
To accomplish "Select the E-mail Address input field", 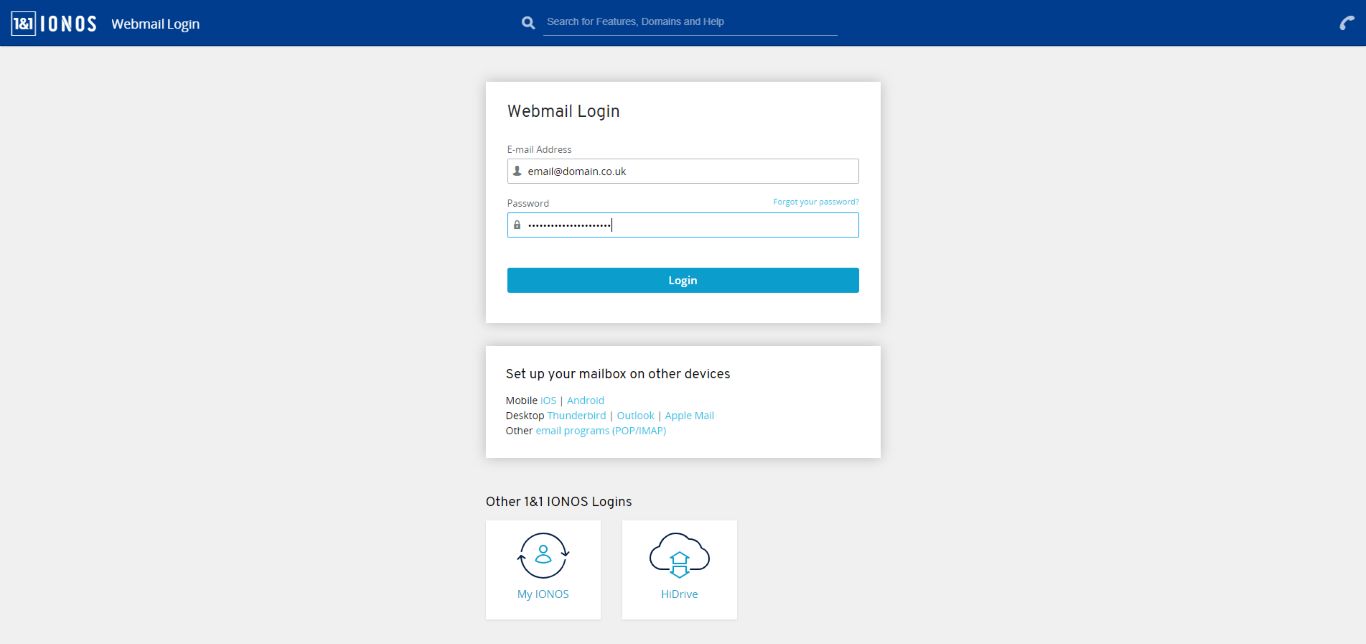I will tap(683, 170).
